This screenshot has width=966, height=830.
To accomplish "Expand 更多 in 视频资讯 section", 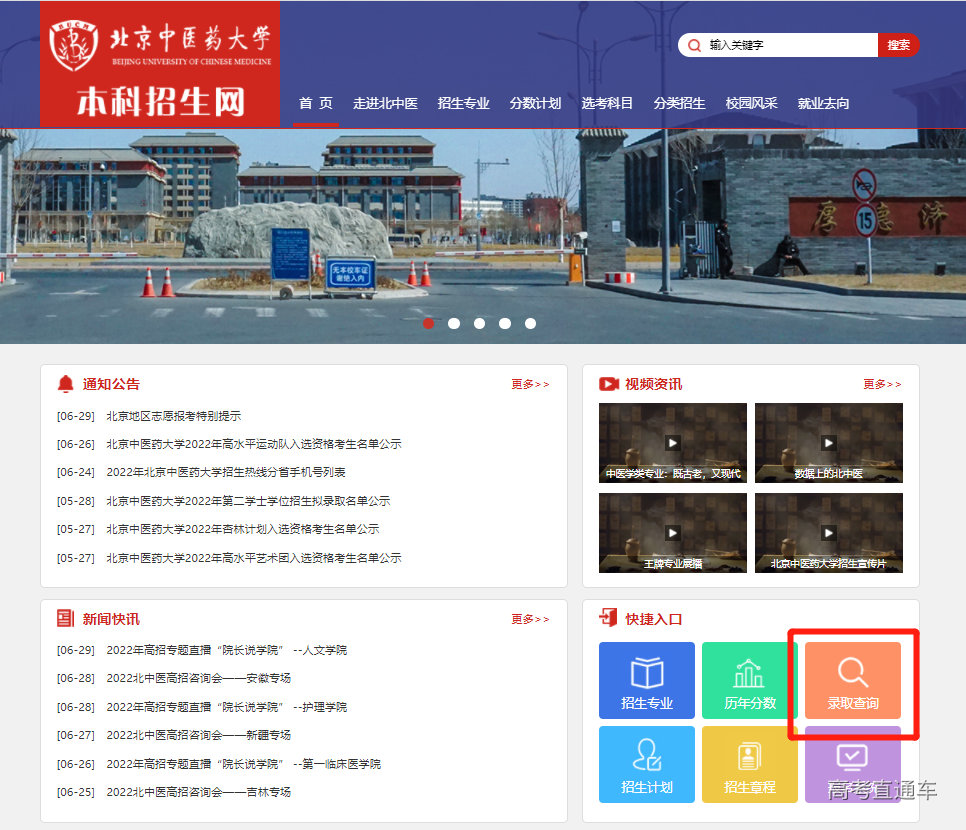I will 882,384.
